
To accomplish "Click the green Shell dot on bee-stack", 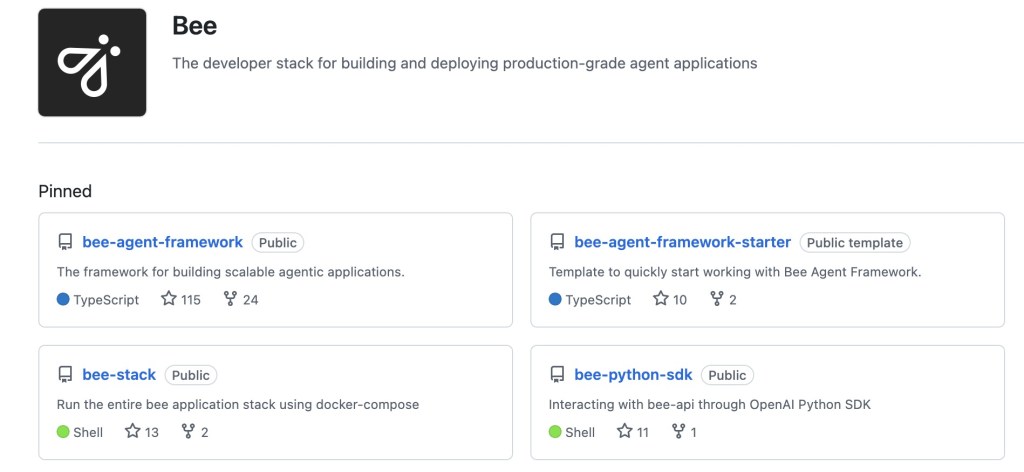I will pos(63,432).
